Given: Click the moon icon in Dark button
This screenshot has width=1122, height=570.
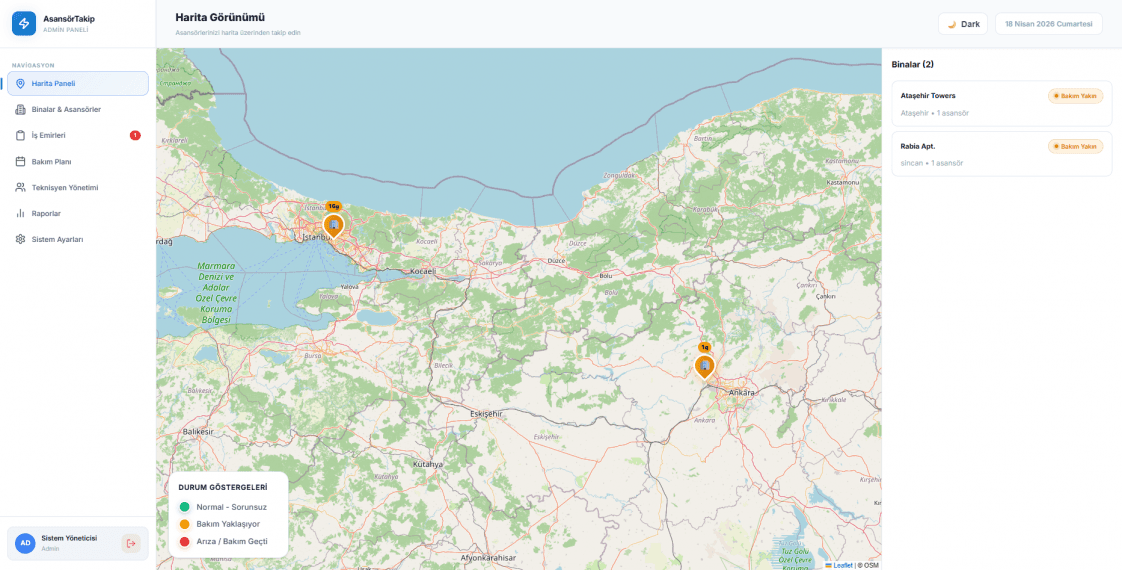Looking at the screenshot, I should (x=952, y=24).
